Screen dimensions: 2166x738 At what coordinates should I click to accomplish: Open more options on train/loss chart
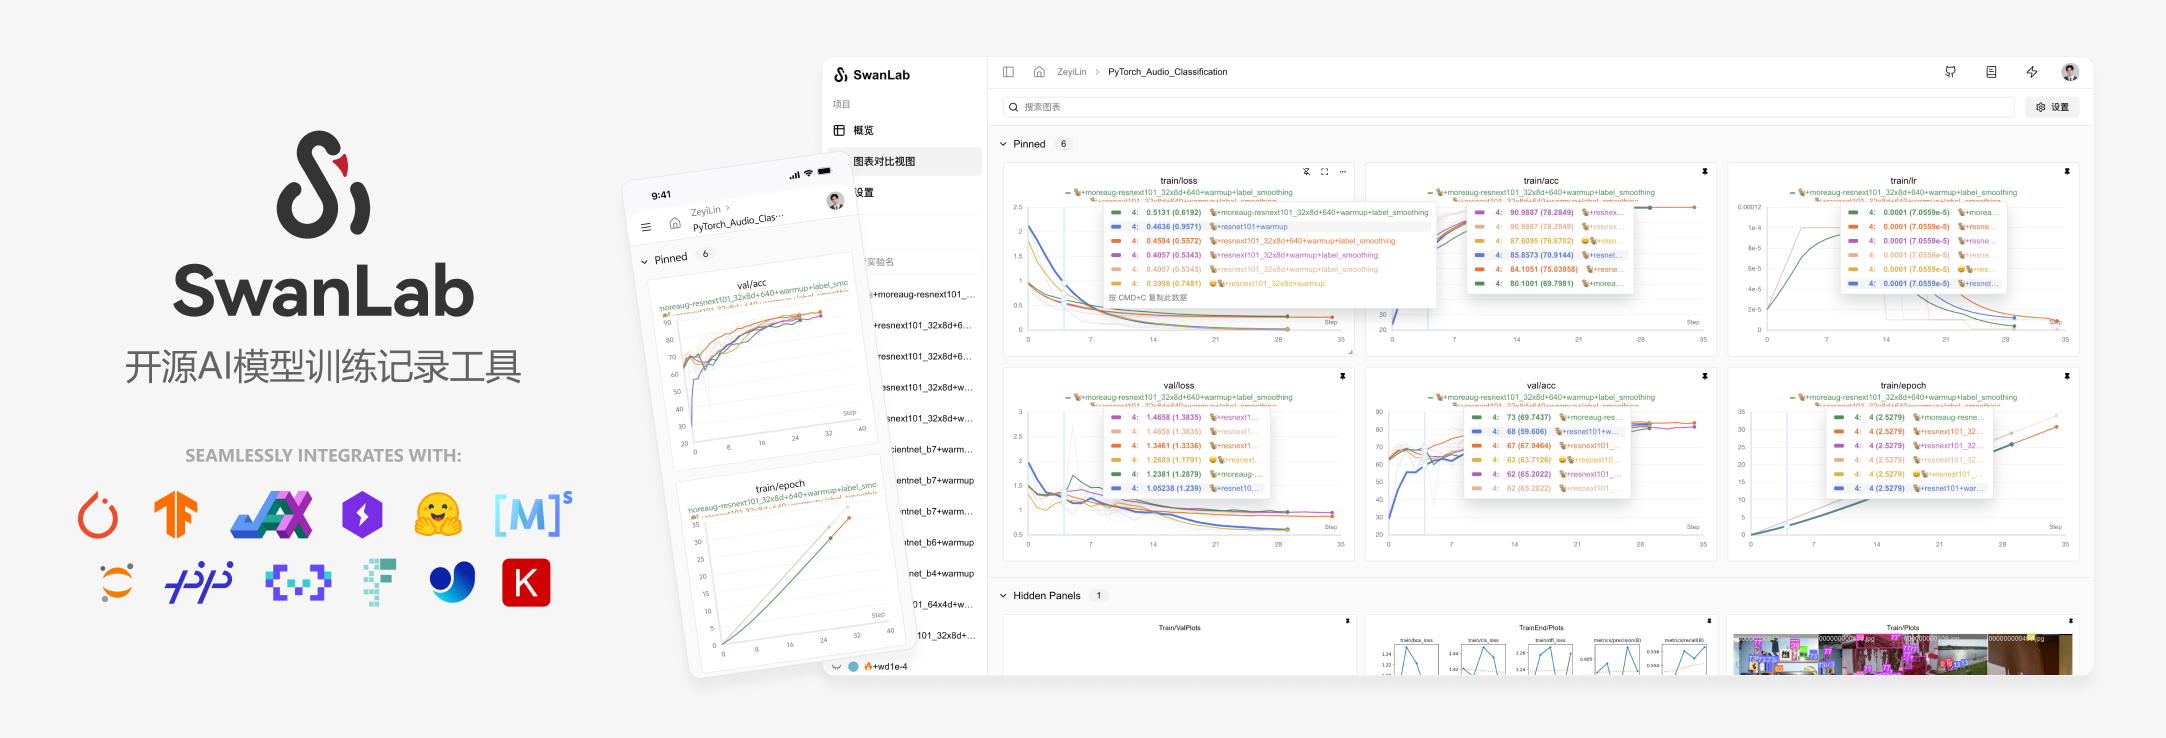(1343, 172)
